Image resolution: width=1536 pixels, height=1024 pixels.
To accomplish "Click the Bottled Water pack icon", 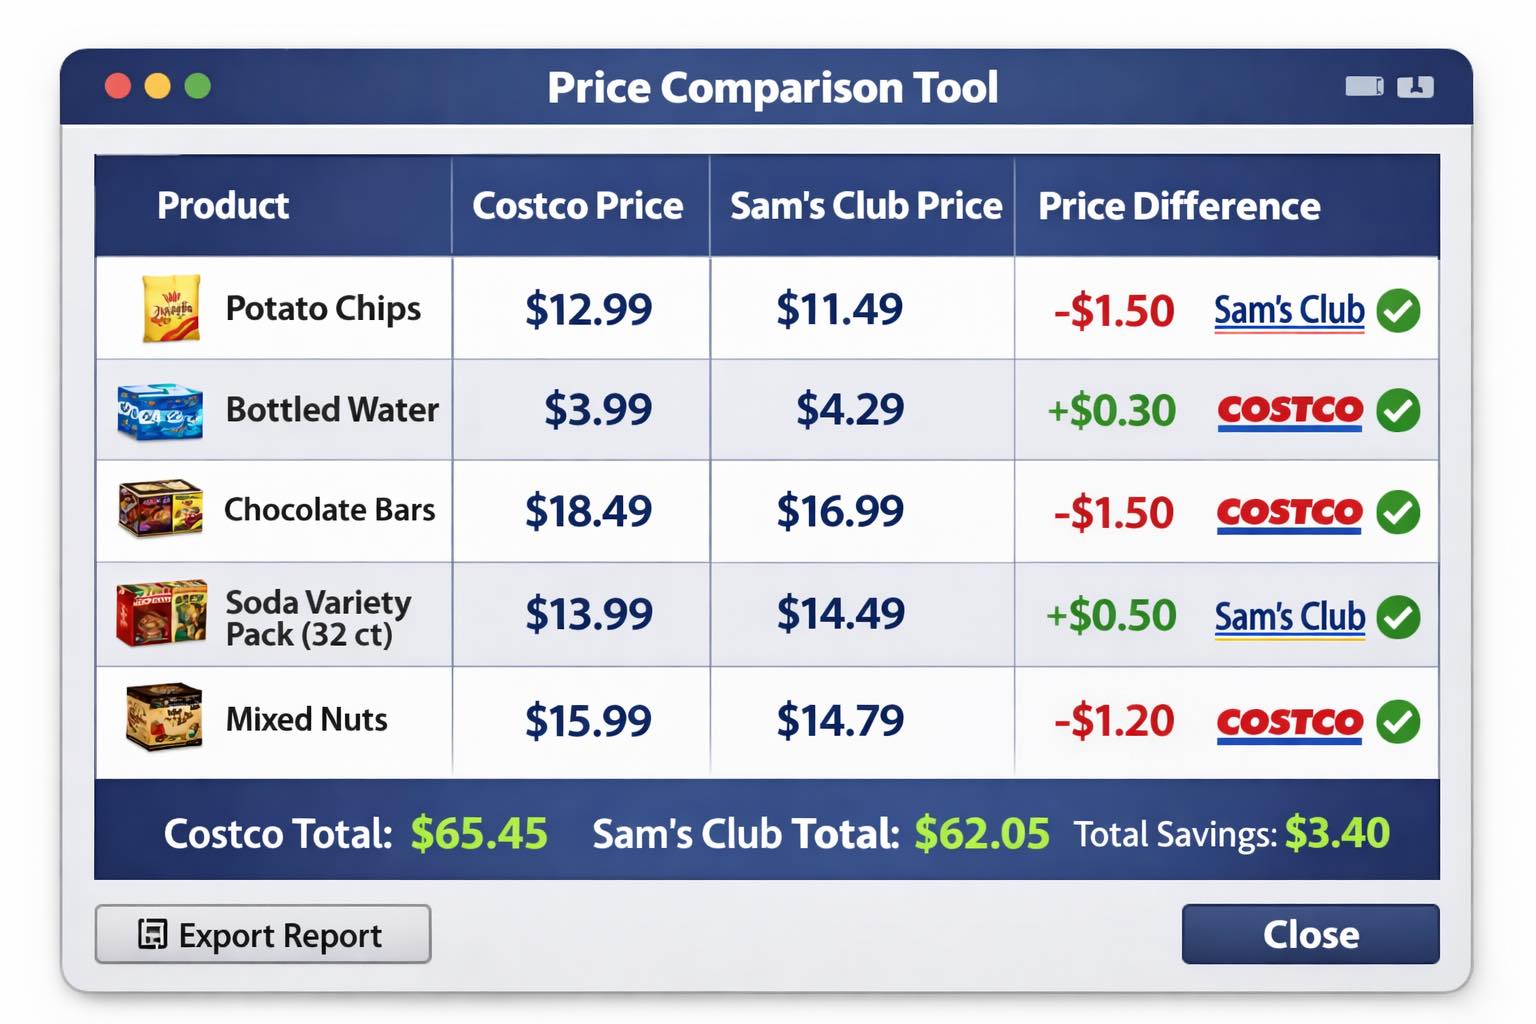I will click(160, 411).
